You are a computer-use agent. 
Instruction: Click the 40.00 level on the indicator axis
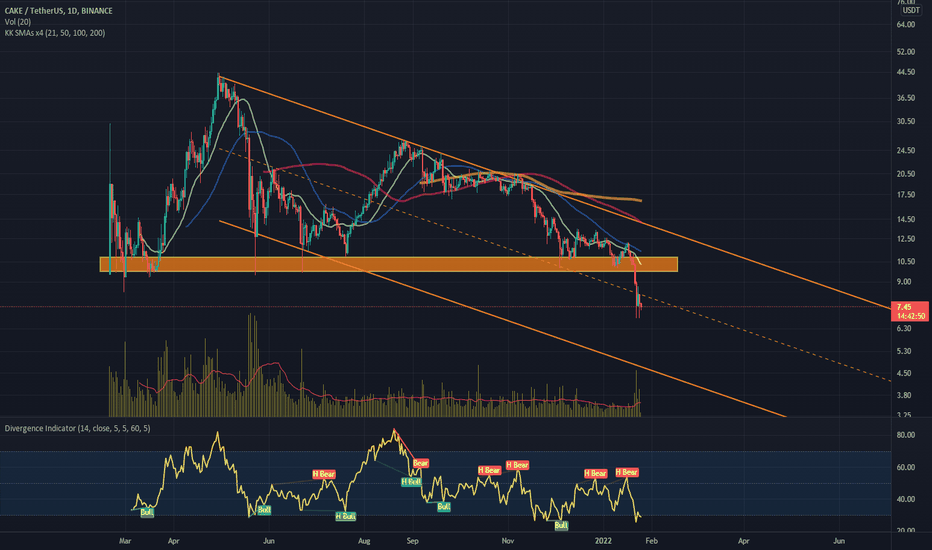click(906, 499)
